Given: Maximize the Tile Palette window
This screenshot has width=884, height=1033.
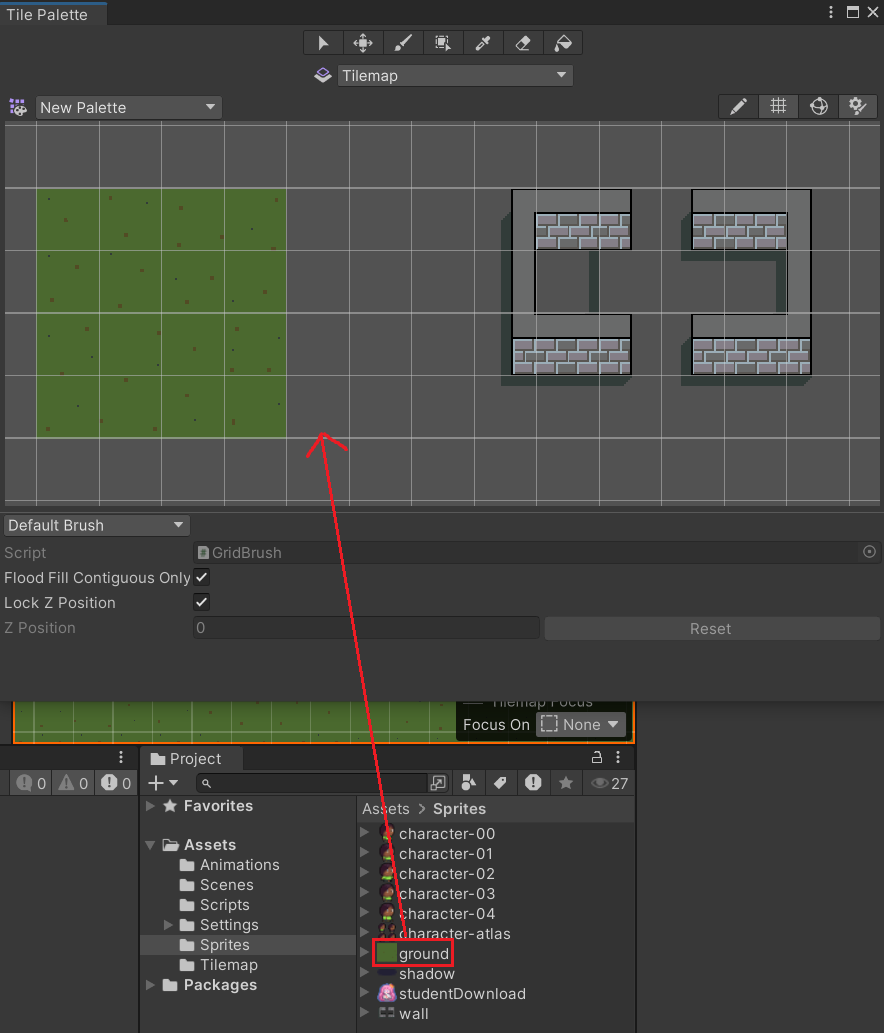Looking at the screenshot, I should 853,13.
